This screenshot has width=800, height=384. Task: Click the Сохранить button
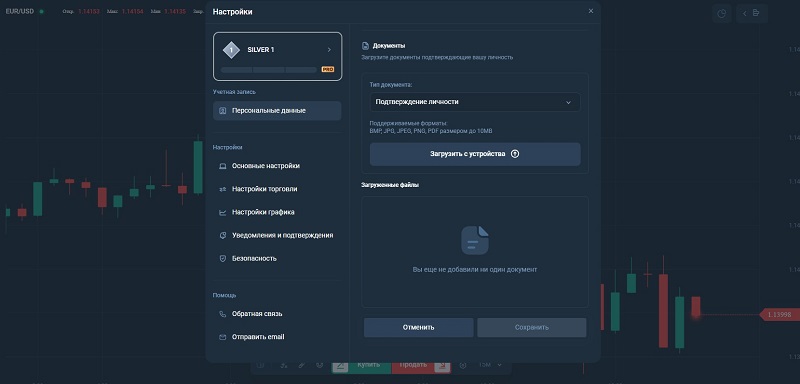(x=532, y=327)
